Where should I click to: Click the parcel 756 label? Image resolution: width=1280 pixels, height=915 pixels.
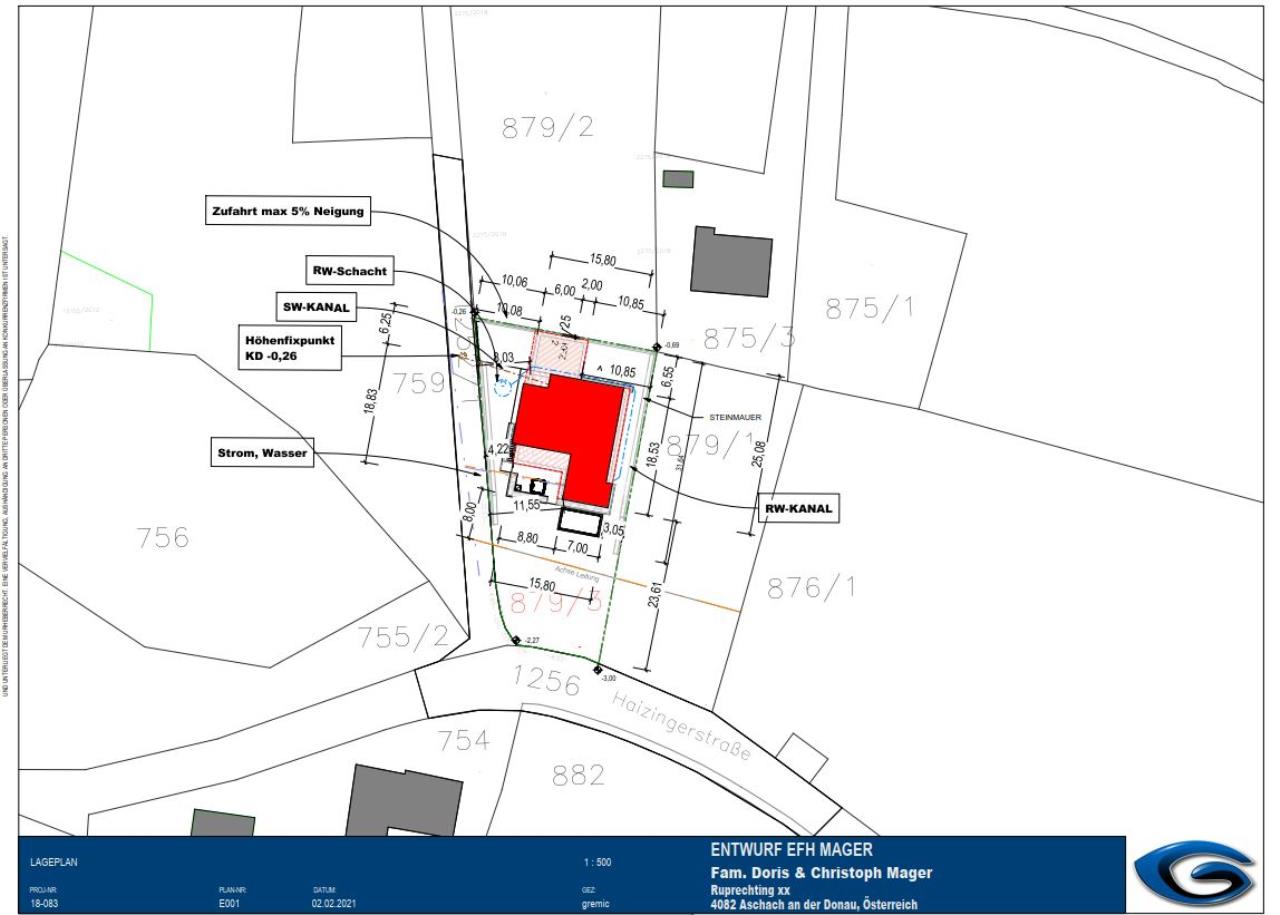[x=163, y=538]
